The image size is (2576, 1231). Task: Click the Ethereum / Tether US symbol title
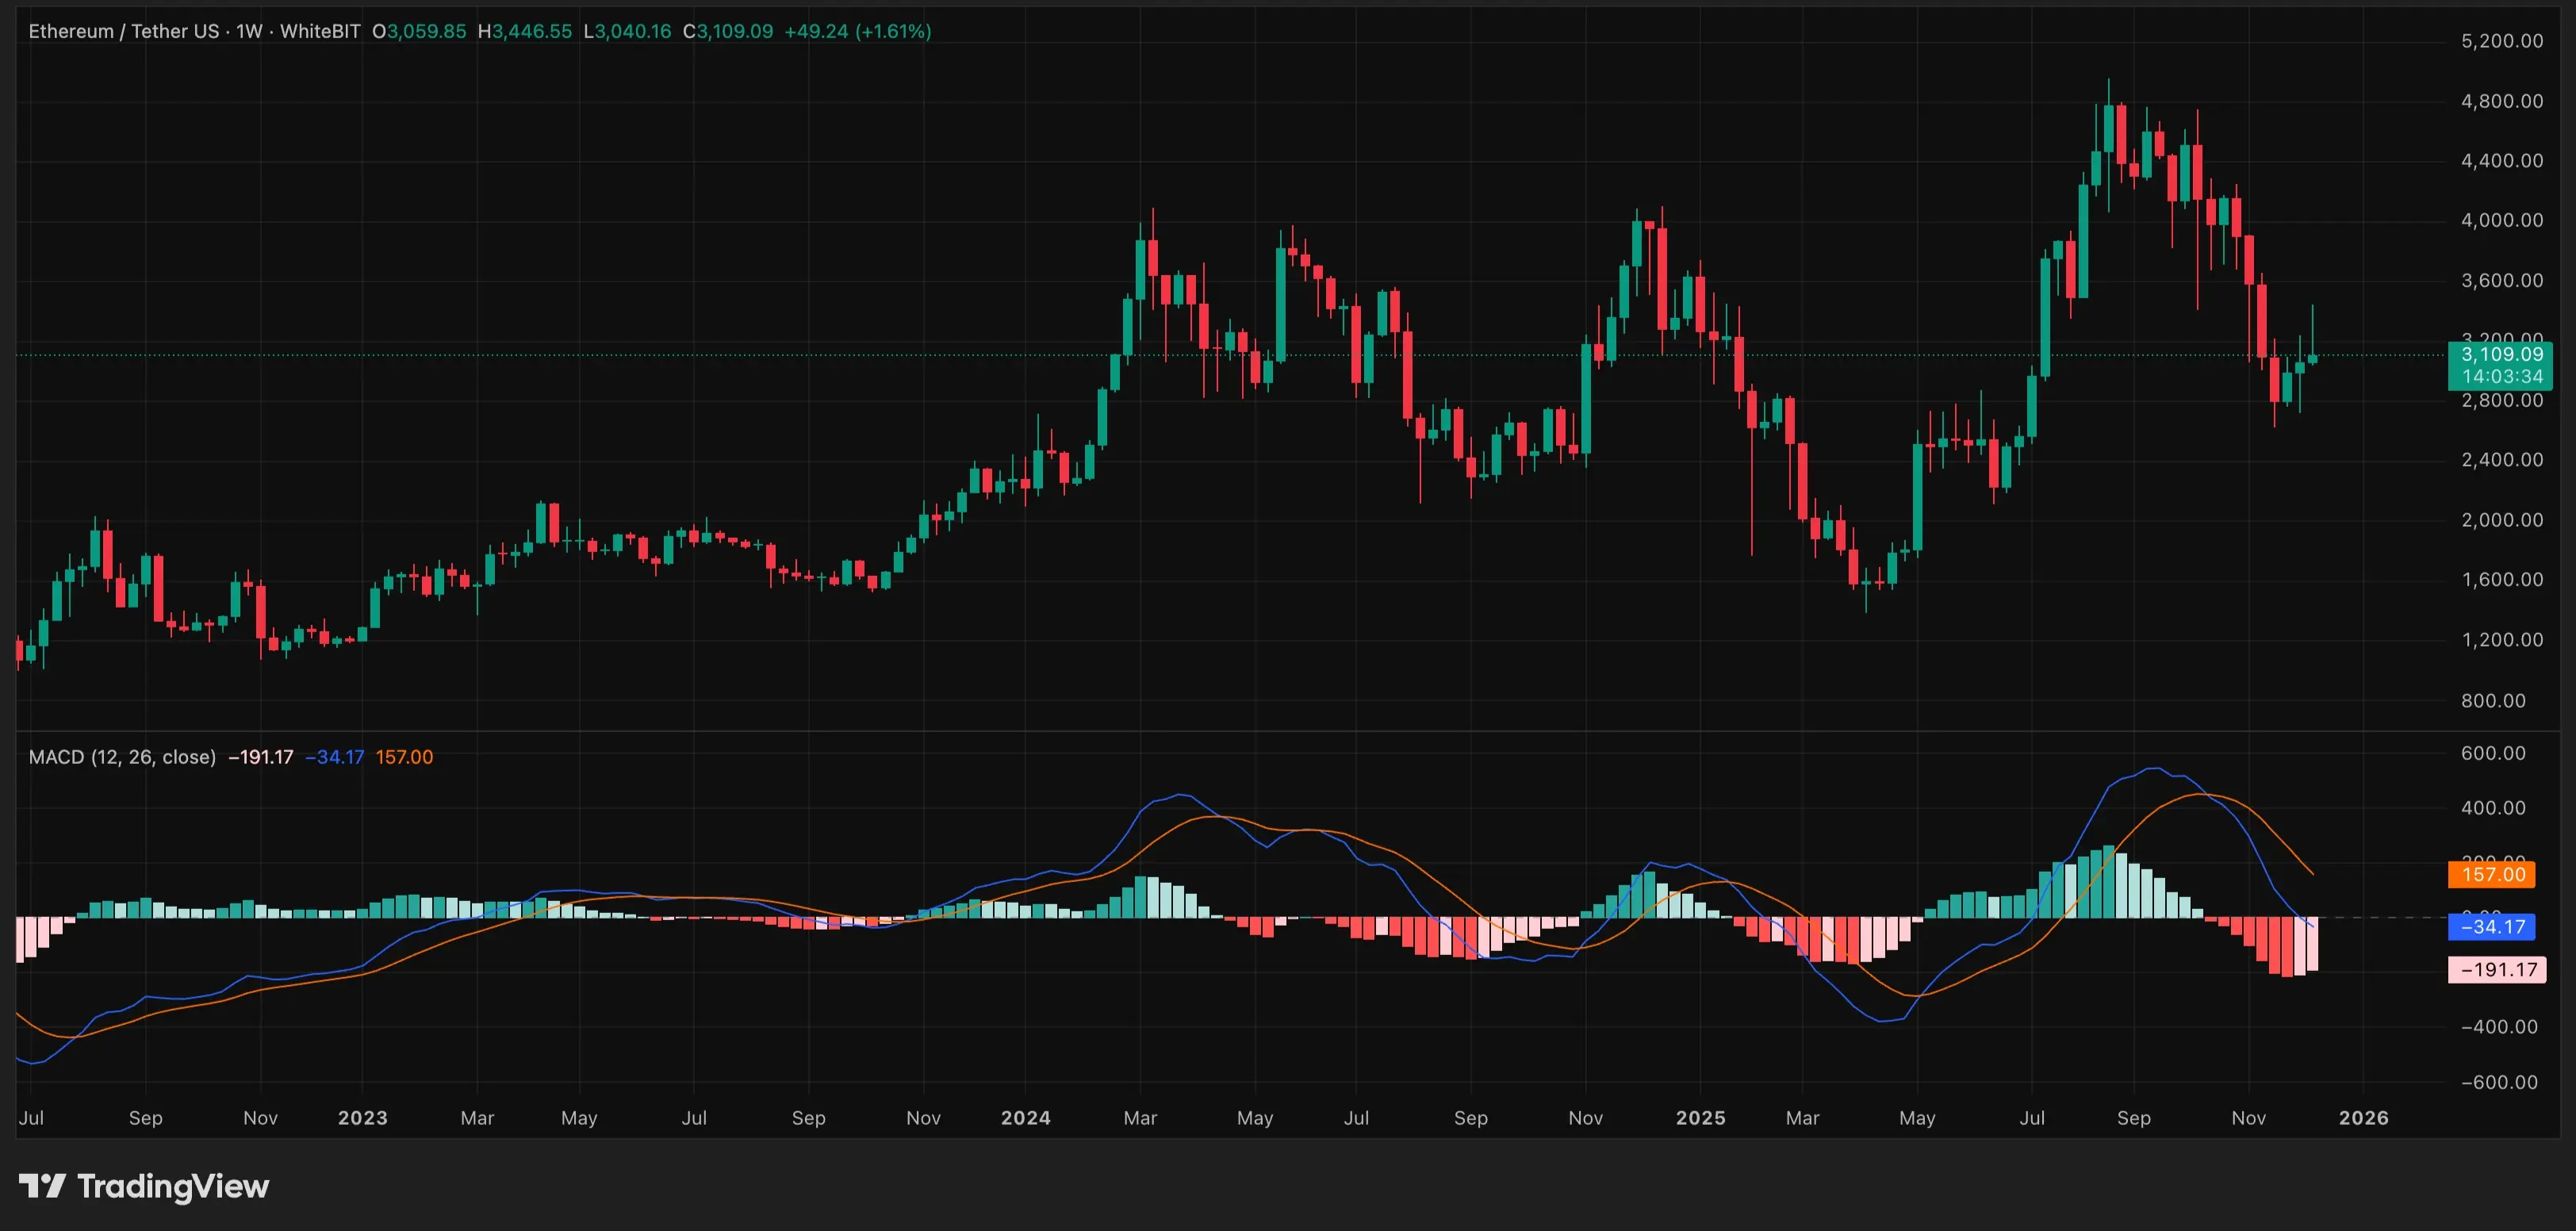[x=124, y=31]
